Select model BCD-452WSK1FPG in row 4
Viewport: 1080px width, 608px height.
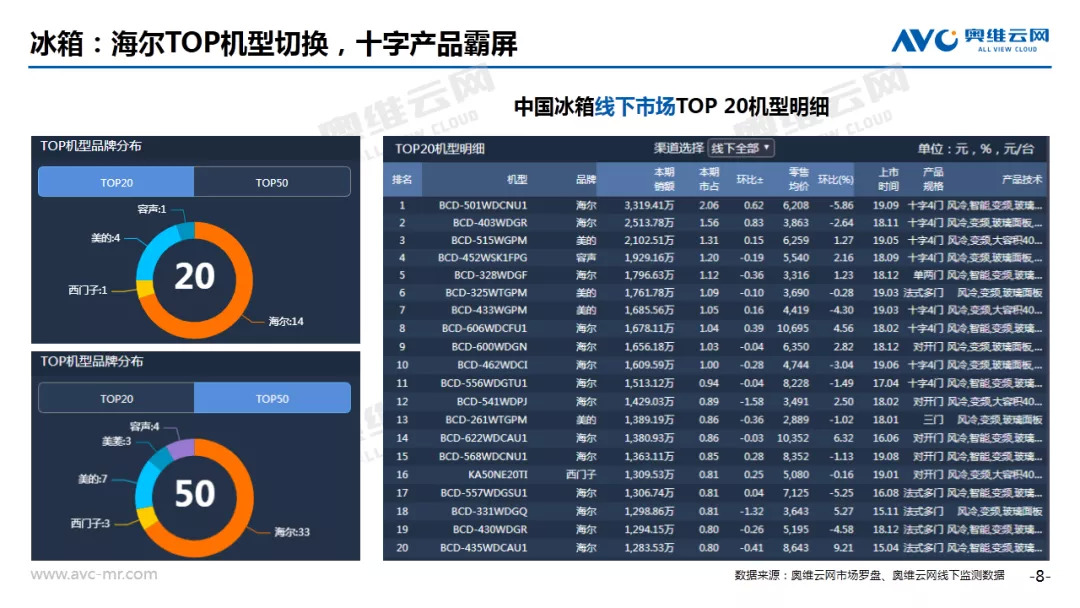(482, 258)
